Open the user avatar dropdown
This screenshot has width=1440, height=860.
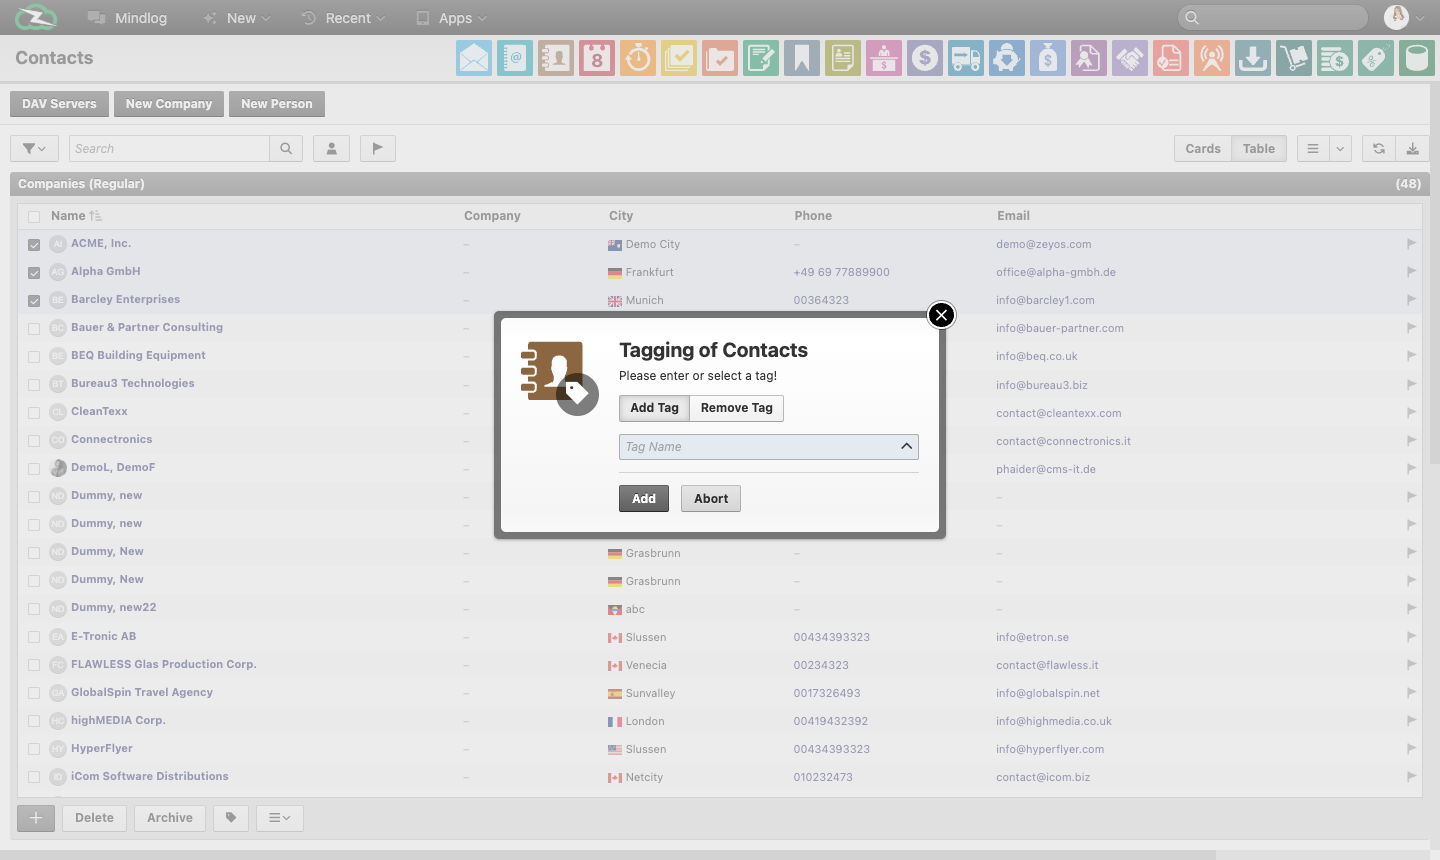click(x=1405, y=17)
